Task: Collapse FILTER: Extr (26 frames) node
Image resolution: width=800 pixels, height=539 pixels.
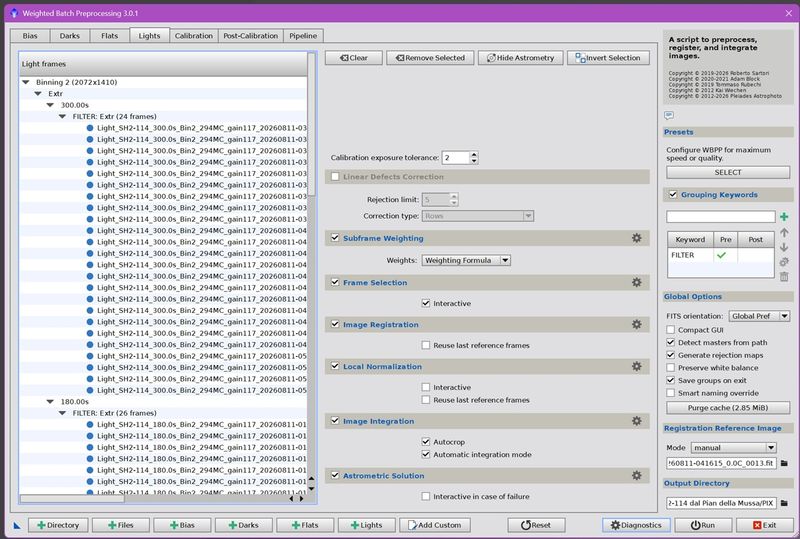Action: (x=62, y=413)
